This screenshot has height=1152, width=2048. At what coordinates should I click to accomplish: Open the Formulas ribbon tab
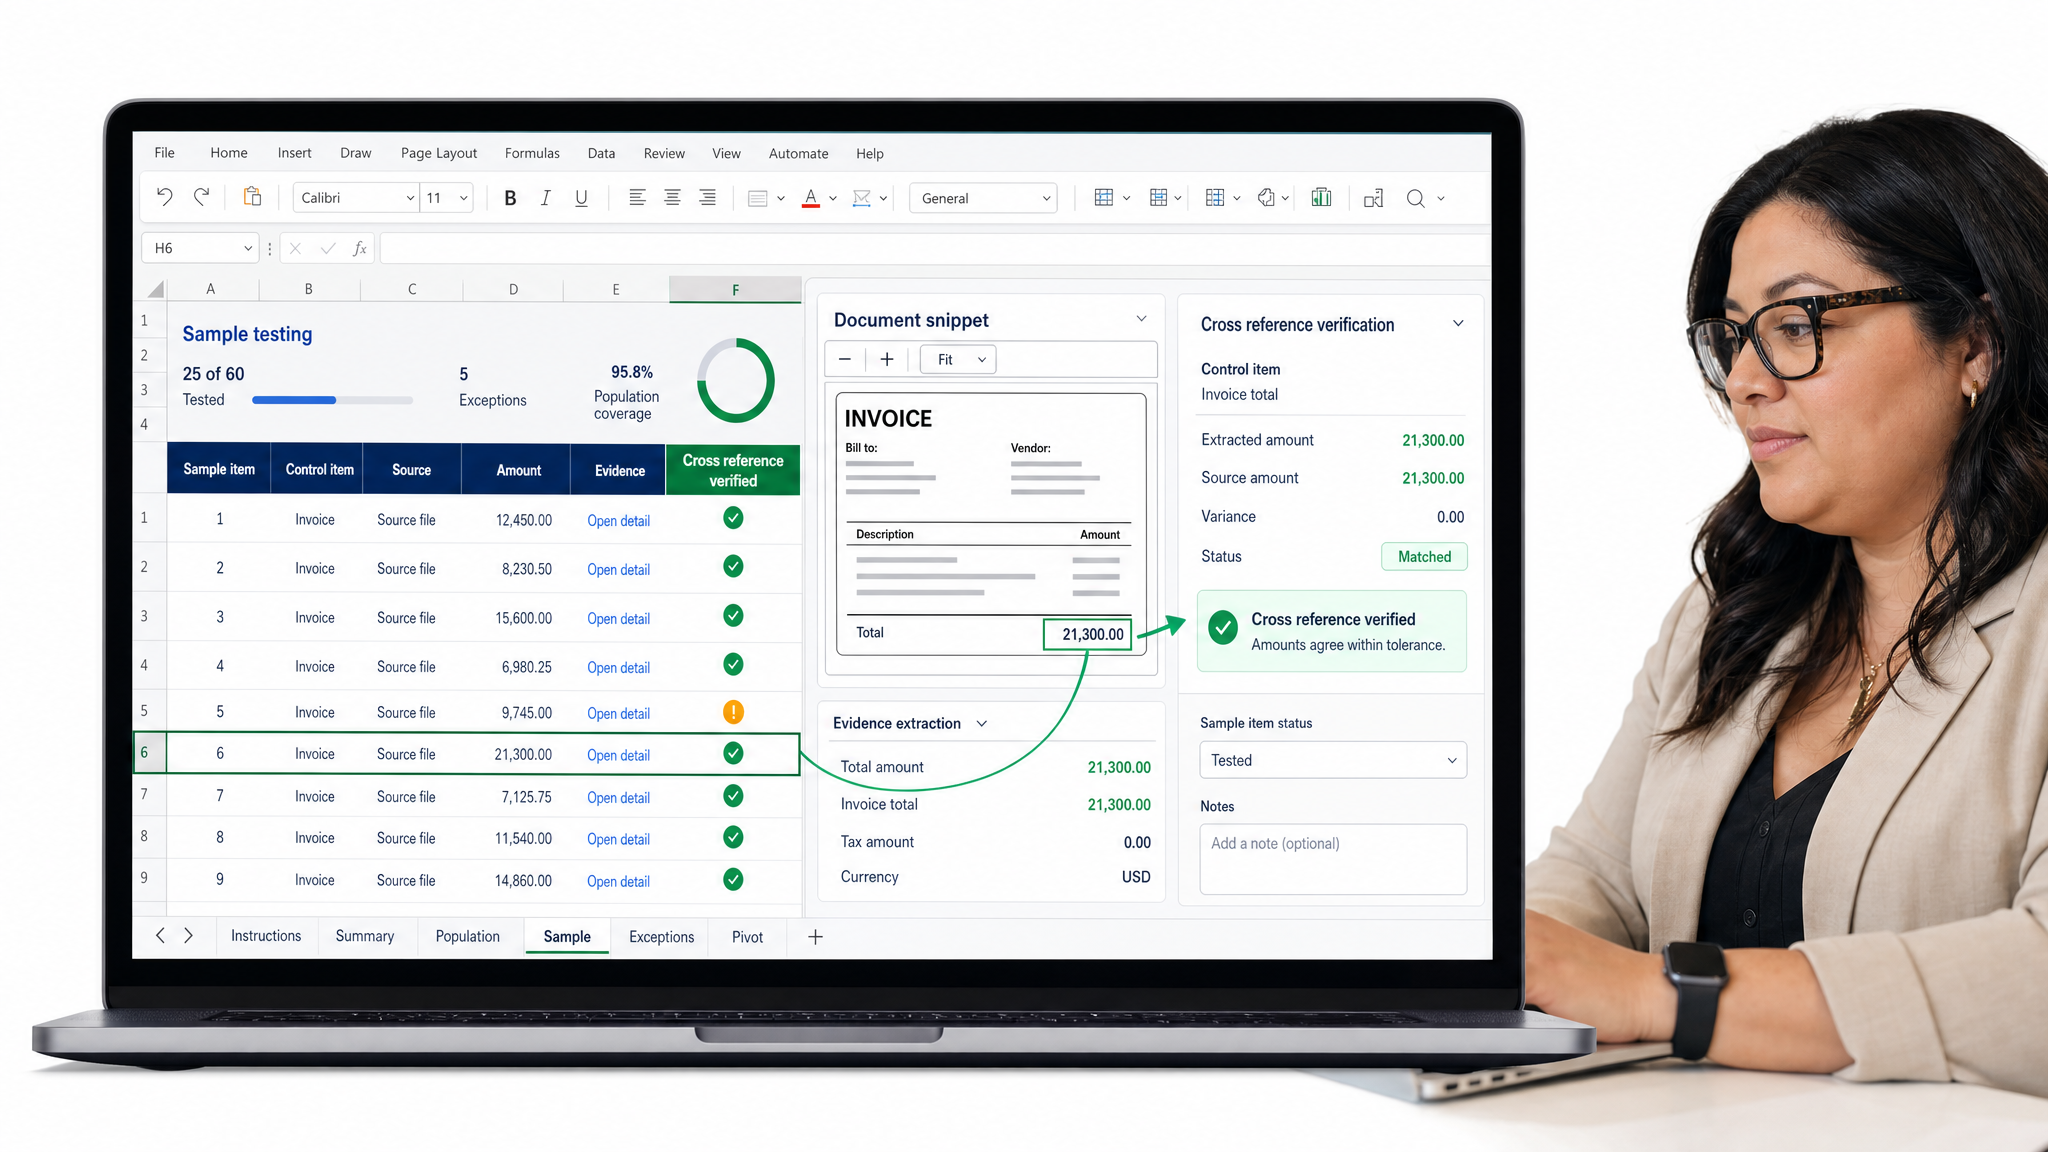tap(532, 153)
